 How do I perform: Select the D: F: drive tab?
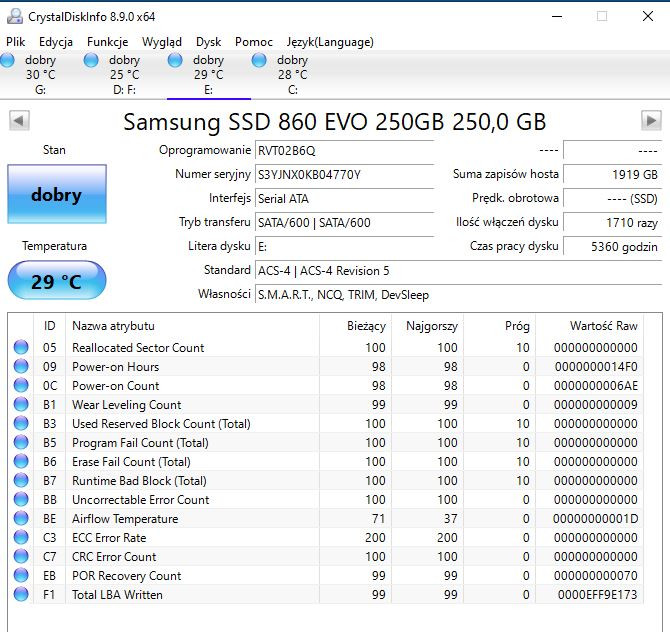pyautogui.click(x=124, y=75)
